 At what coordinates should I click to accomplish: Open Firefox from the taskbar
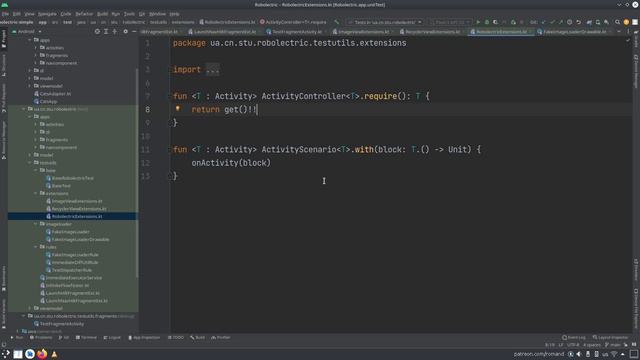[x=42, y=354]
